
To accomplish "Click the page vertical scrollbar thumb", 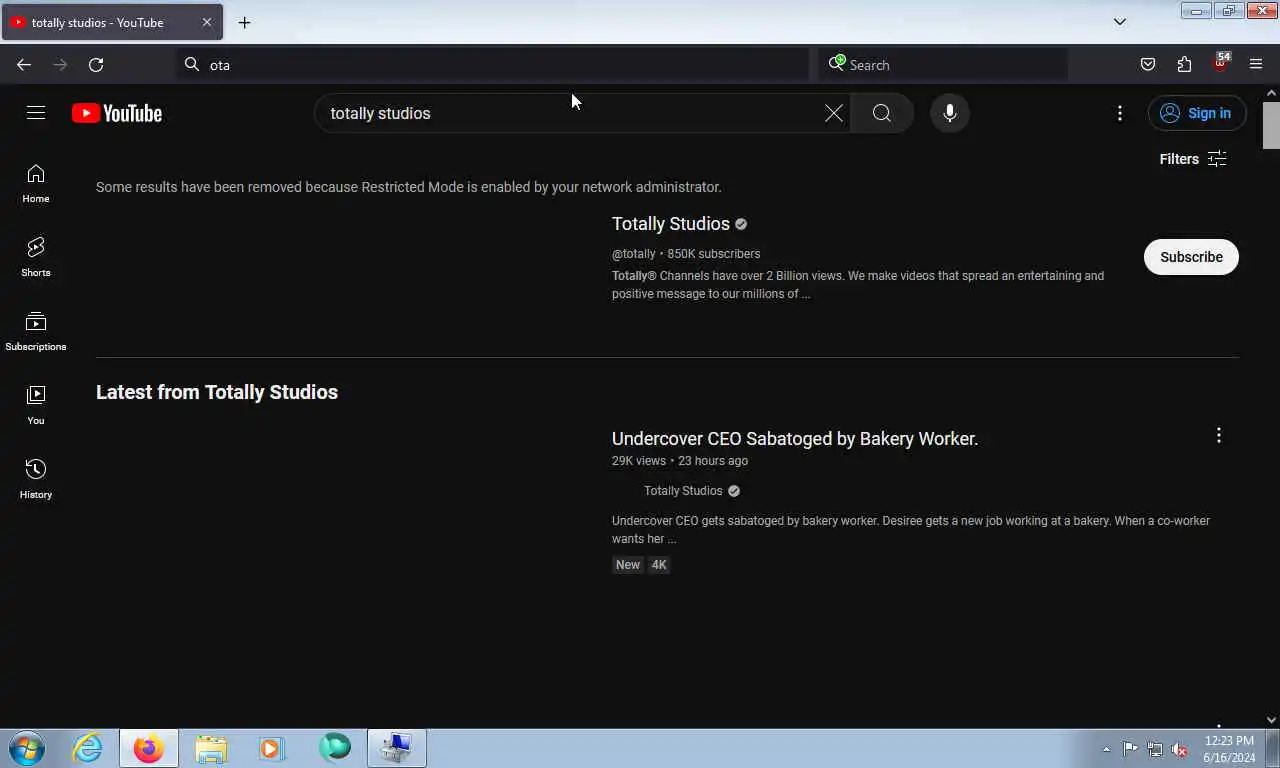I will click(1271, 125).
